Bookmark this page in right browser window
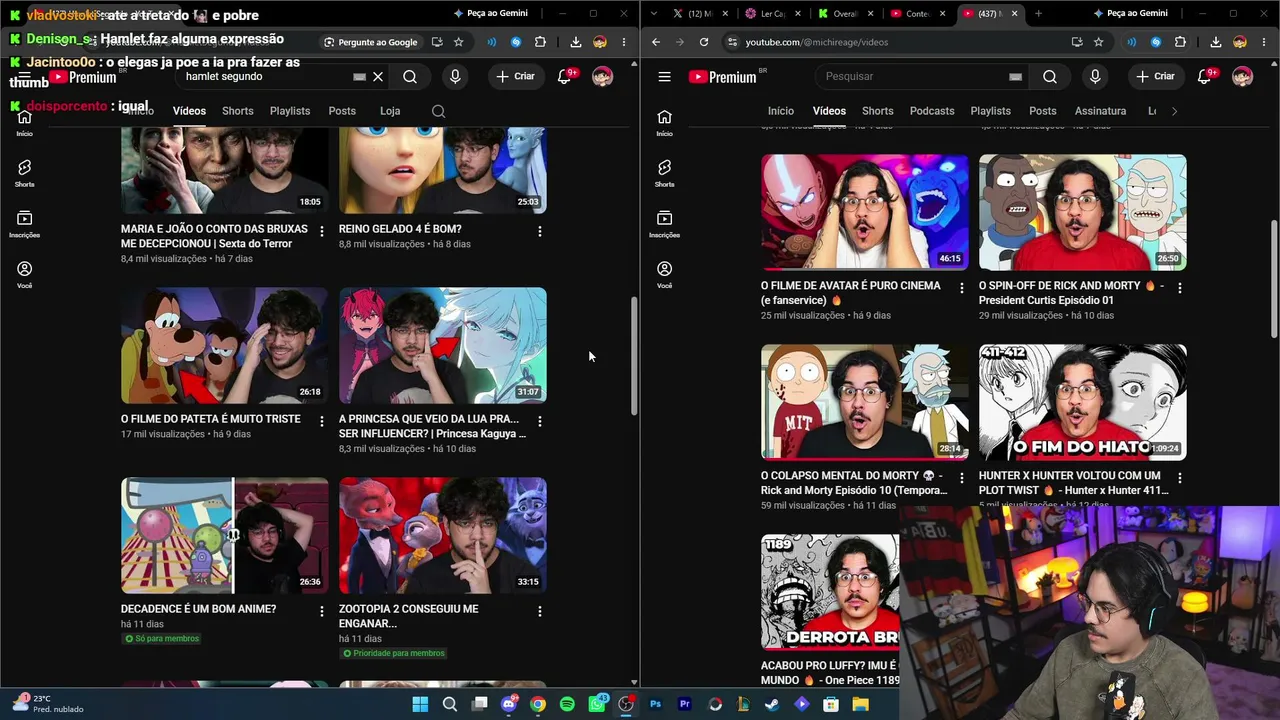 click(x=1098, y=42)
